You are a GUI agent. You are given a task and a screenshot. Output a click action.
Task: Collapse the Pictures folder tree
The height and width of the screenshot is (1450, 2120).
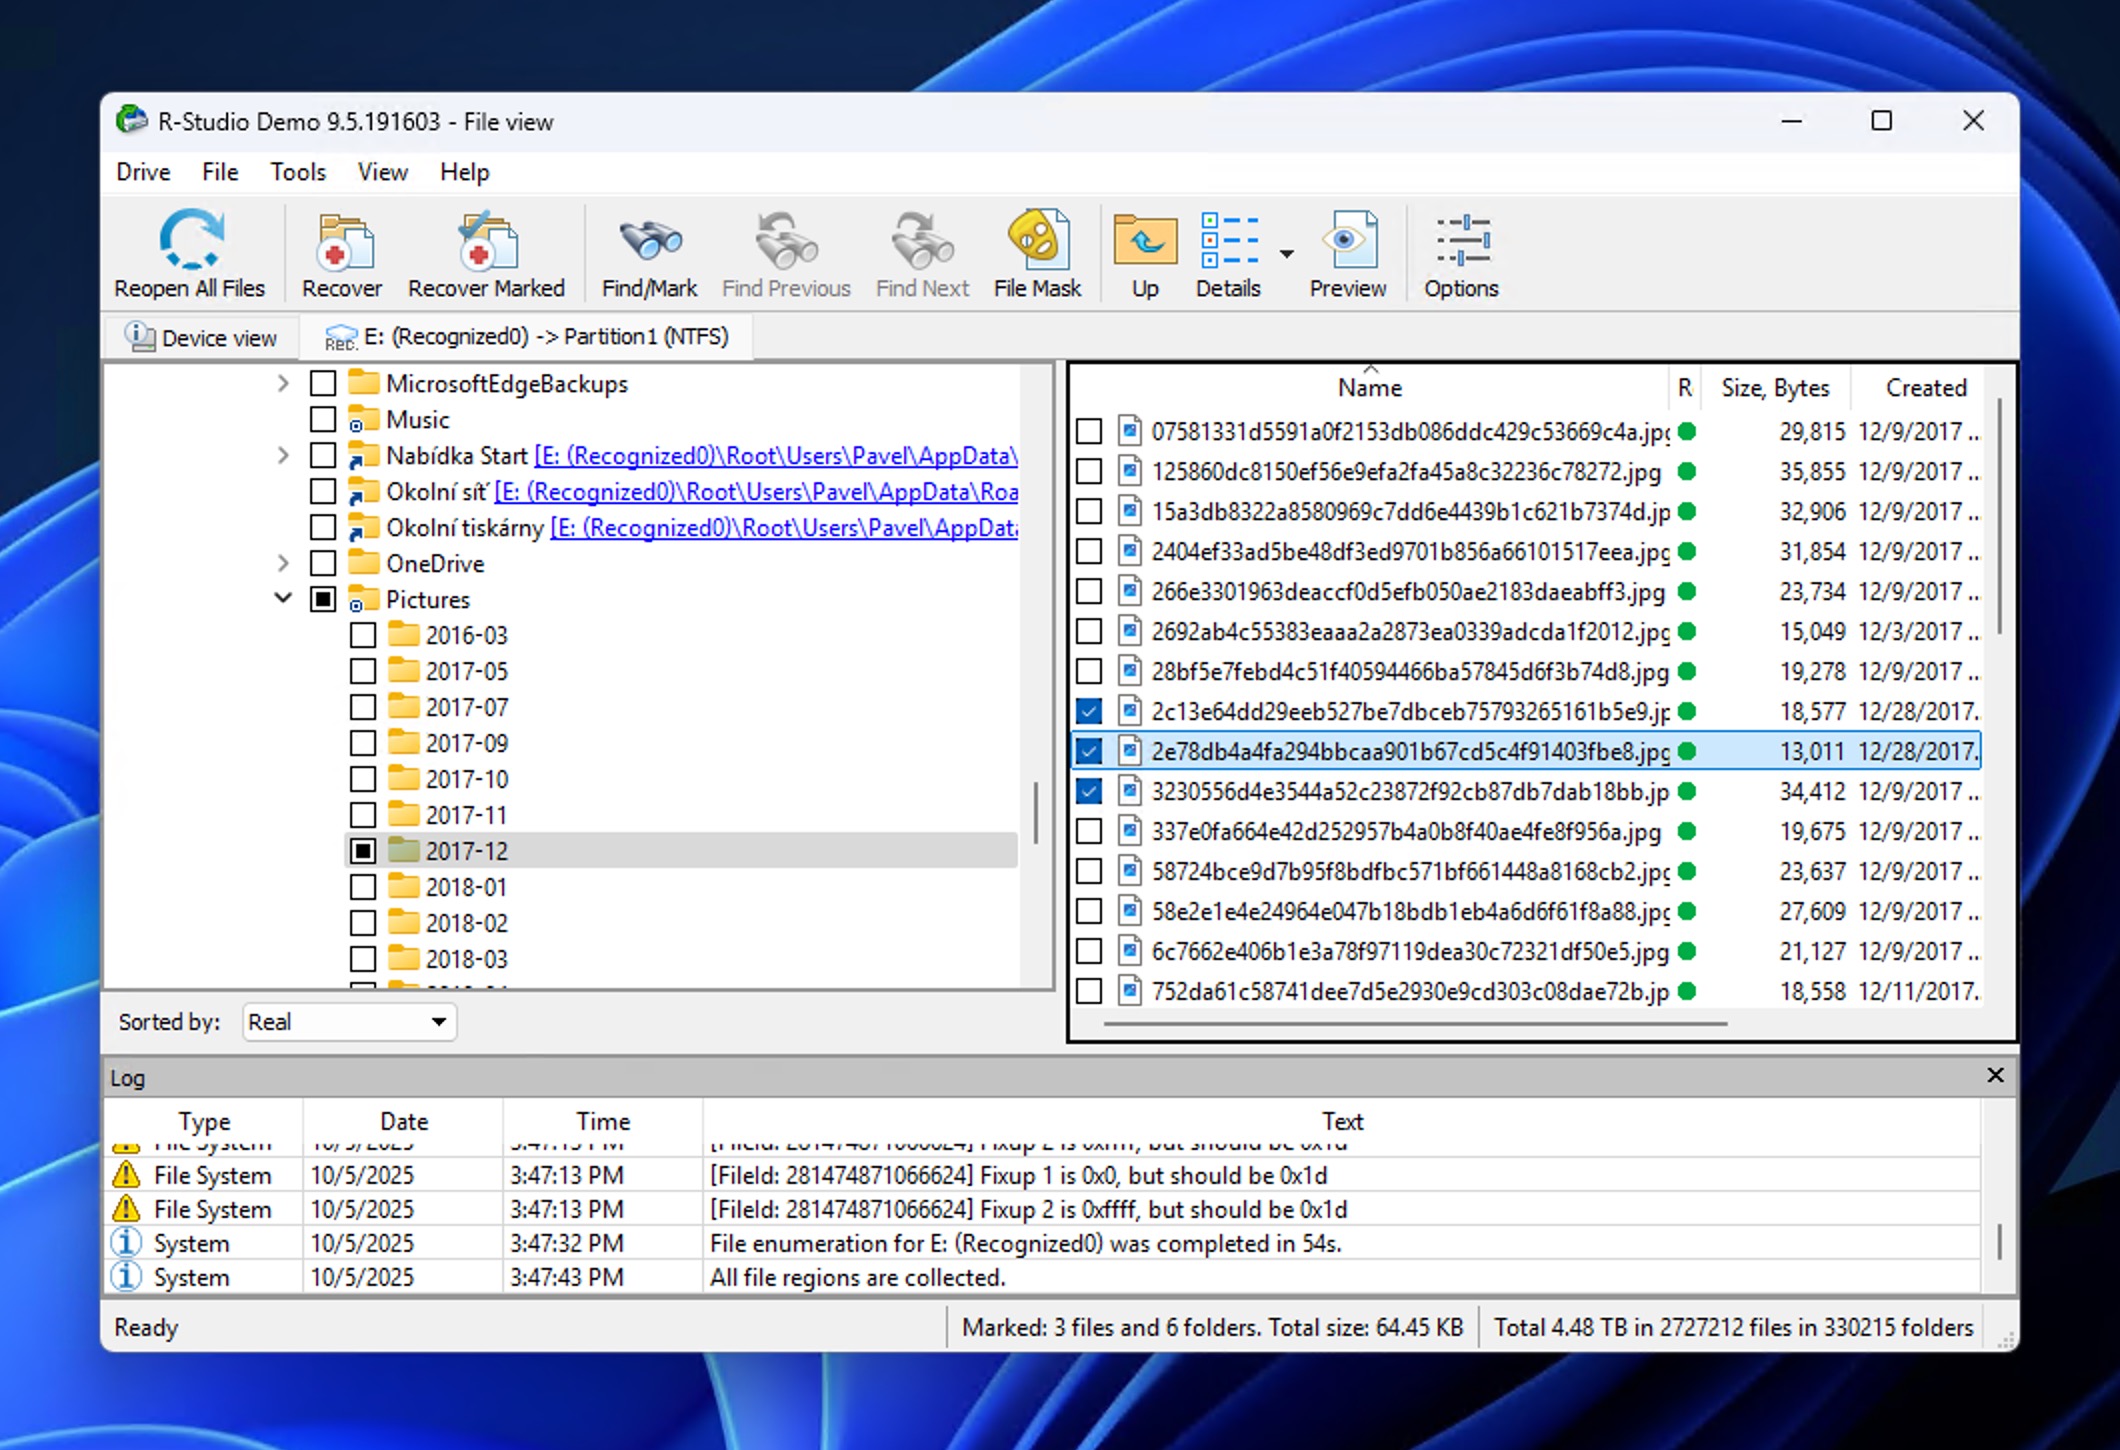point(283,599)
